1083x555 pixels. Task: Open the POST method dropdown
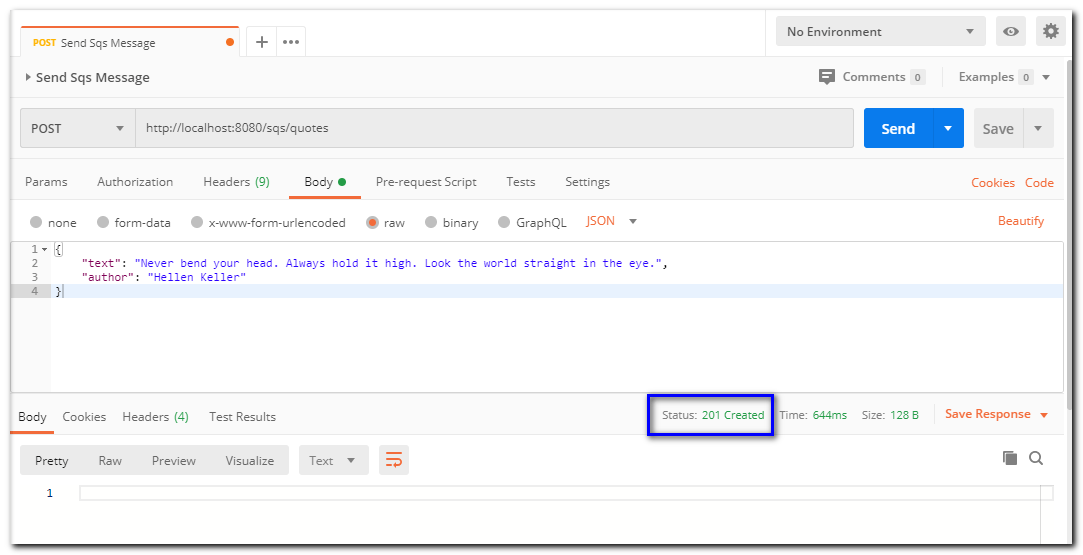(x=78, y=128)
